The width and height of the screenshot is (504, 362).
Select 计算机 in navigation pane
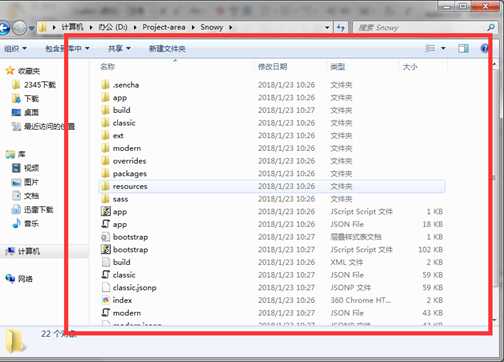tap(29, 251)
